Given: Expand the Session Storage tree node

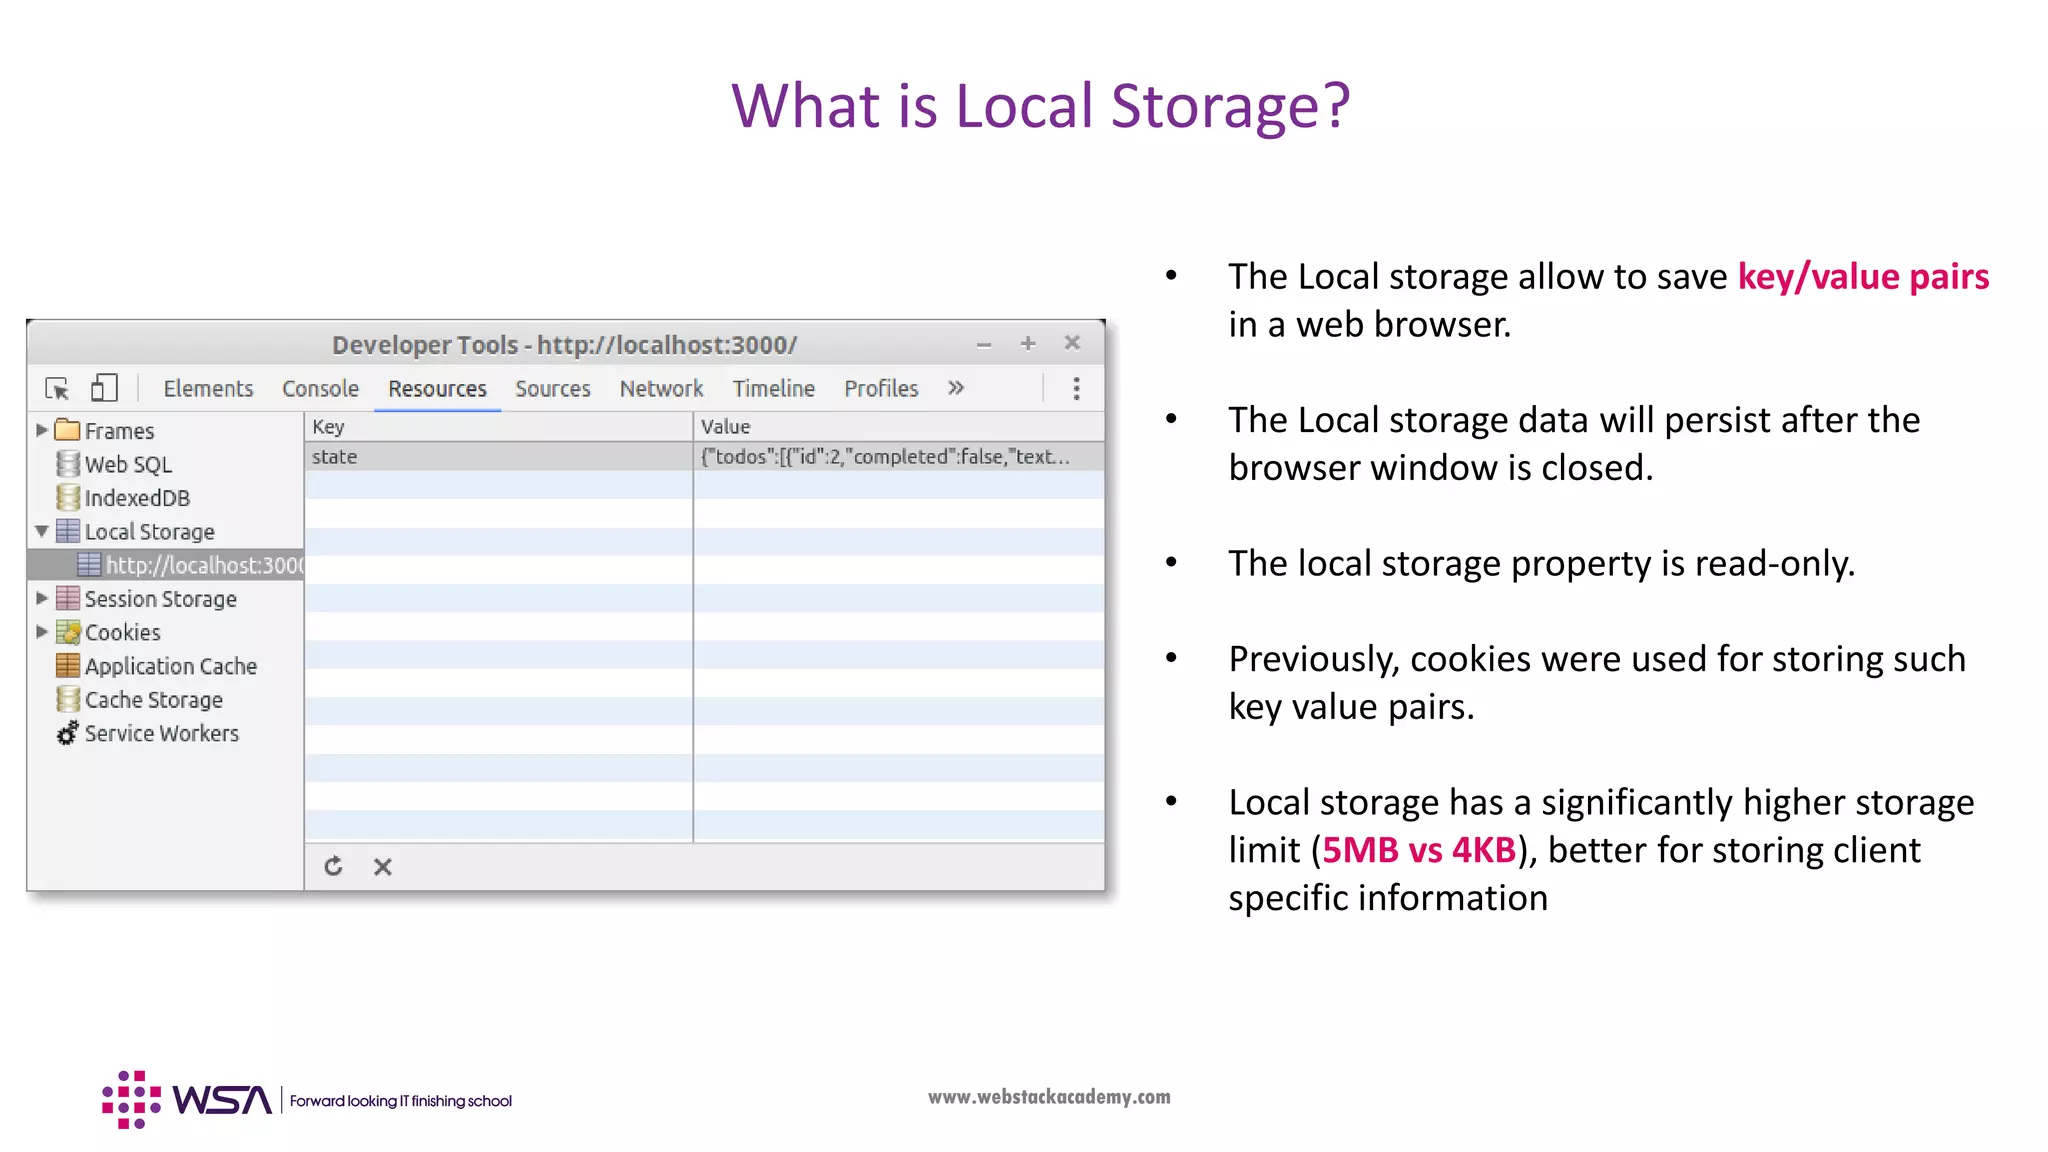Looking at the screenshot, I should pyautogui.click(x=42, y=598).
